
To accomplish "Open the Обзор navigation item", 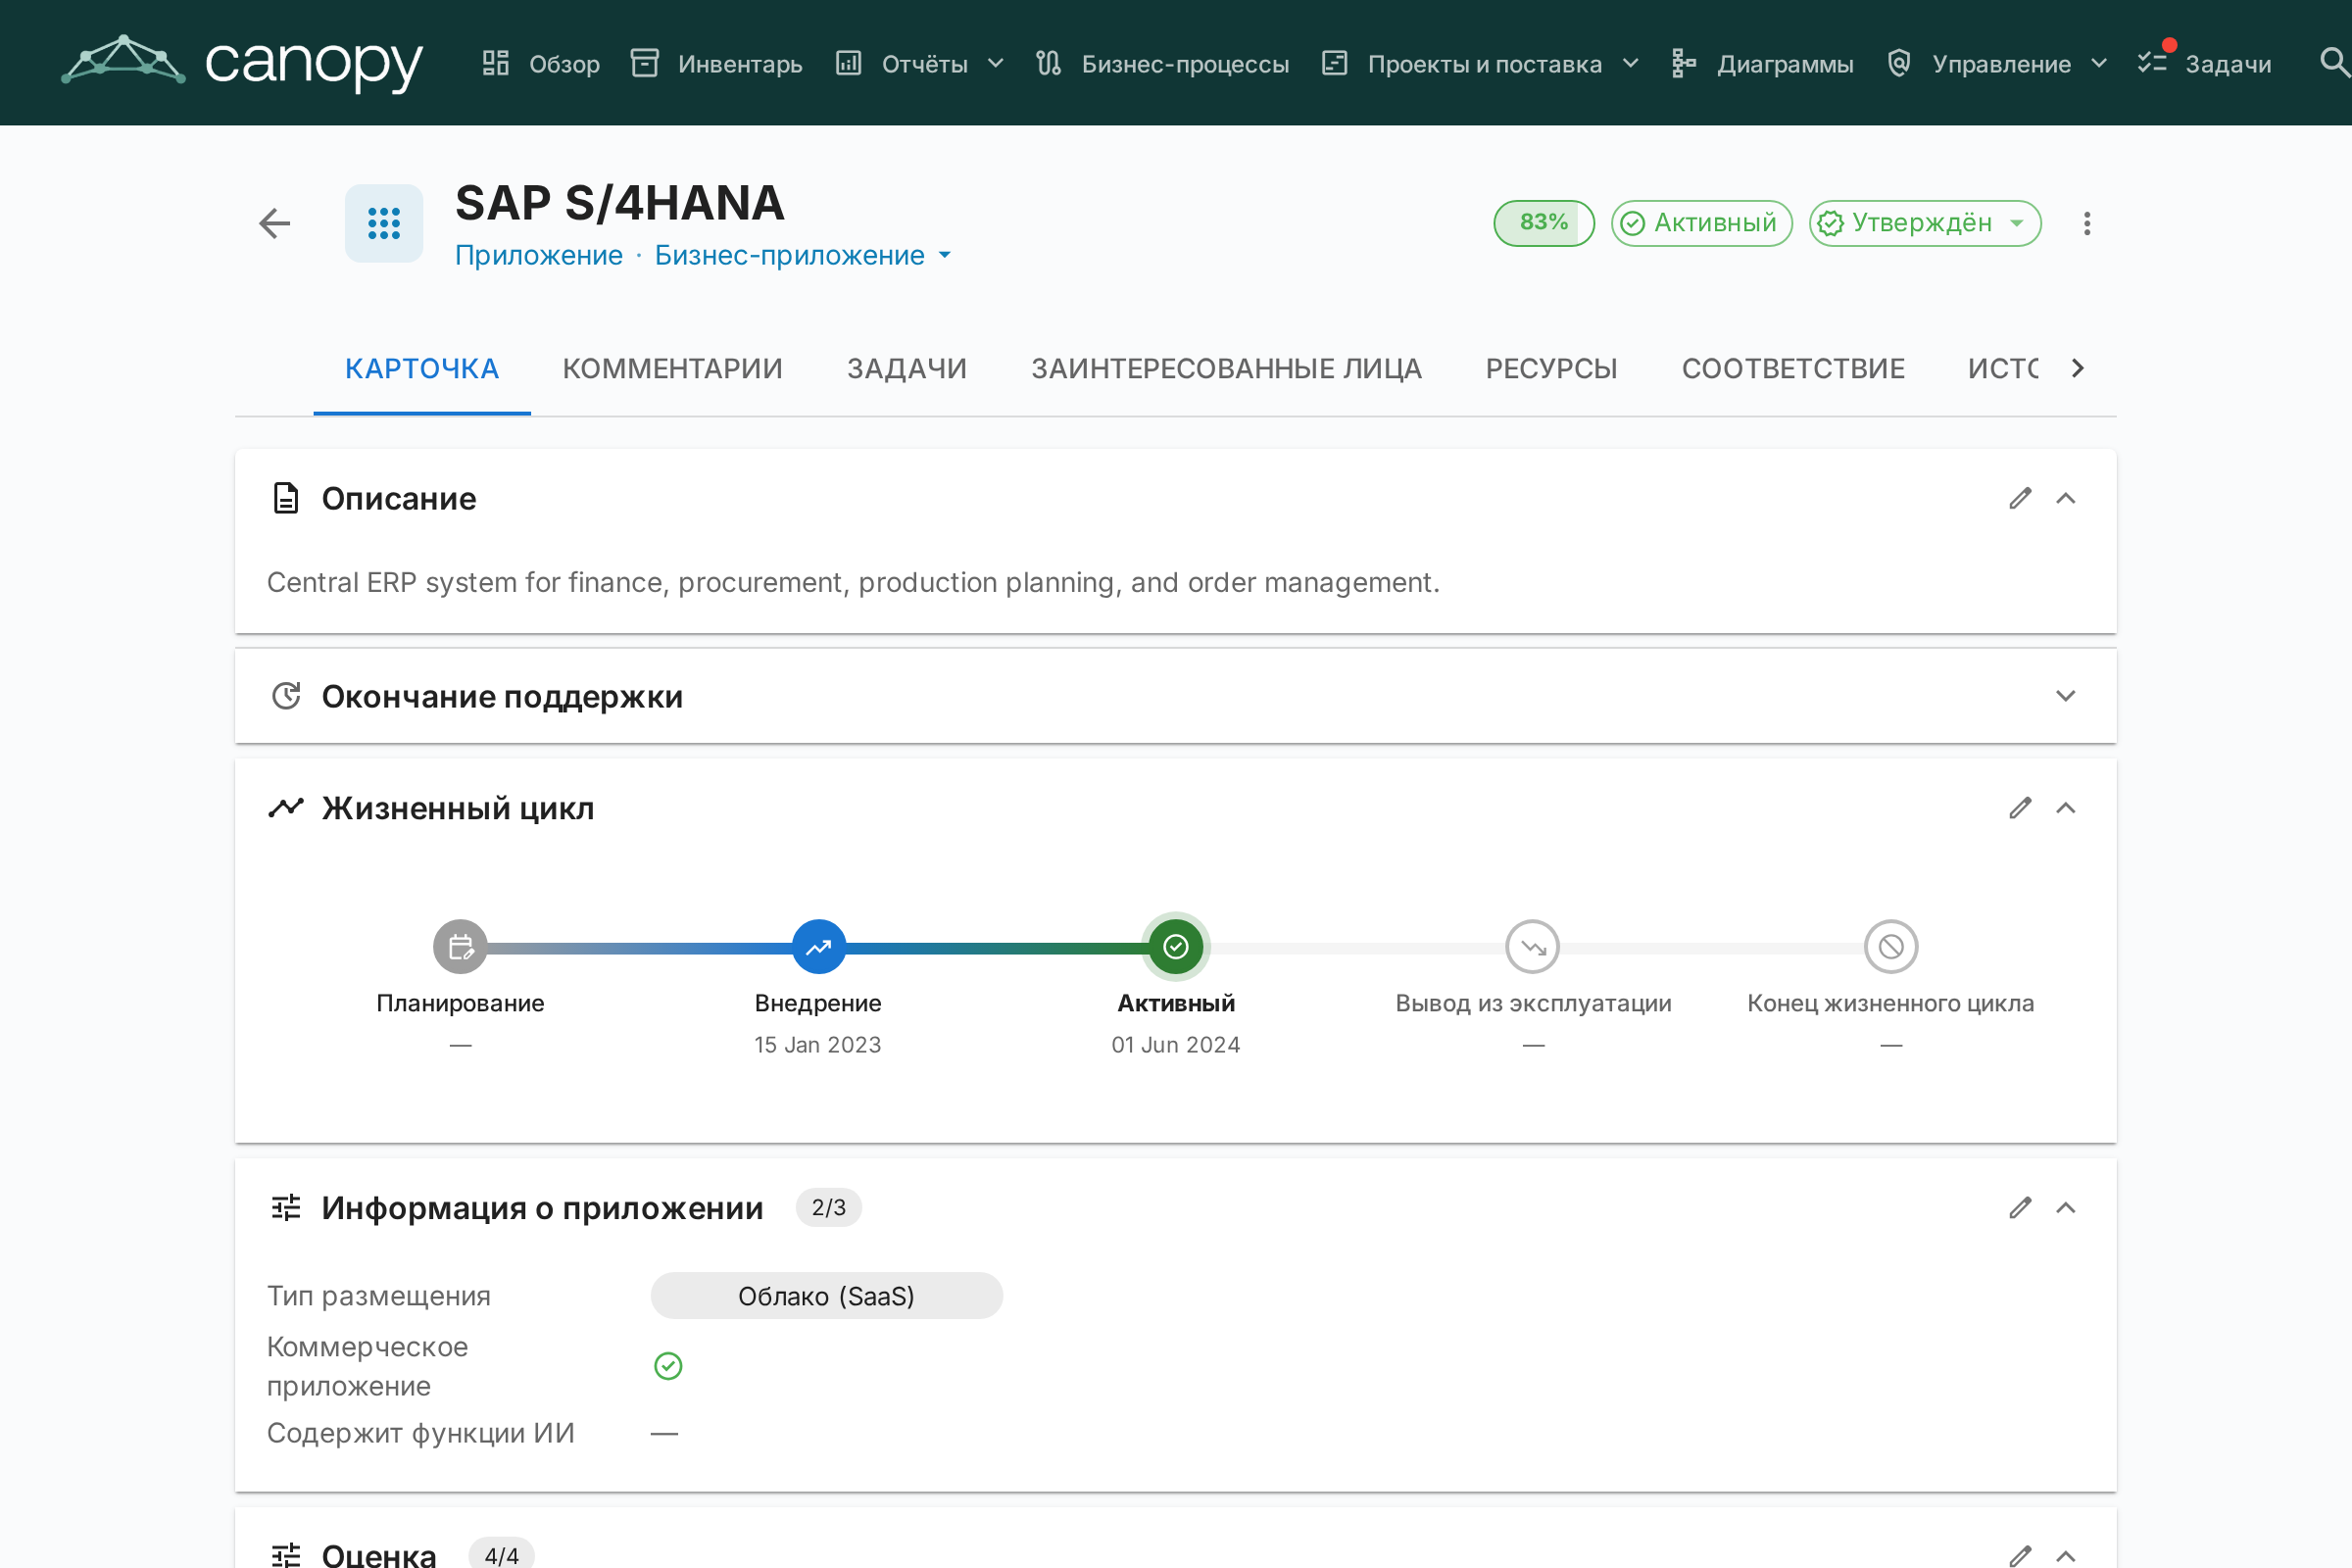I will (541, 64).
